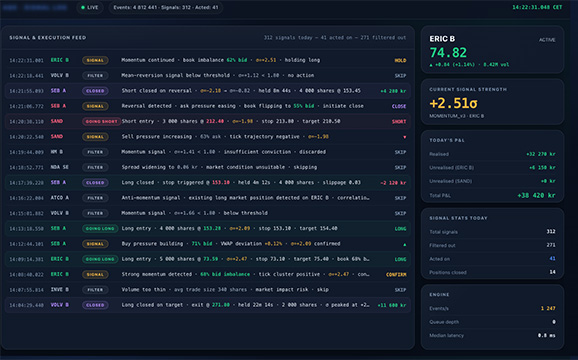Click the 14:22:31.048 CET clock
Image resolution: width=578 pixels, height=360 pixels.
point(537,7)
